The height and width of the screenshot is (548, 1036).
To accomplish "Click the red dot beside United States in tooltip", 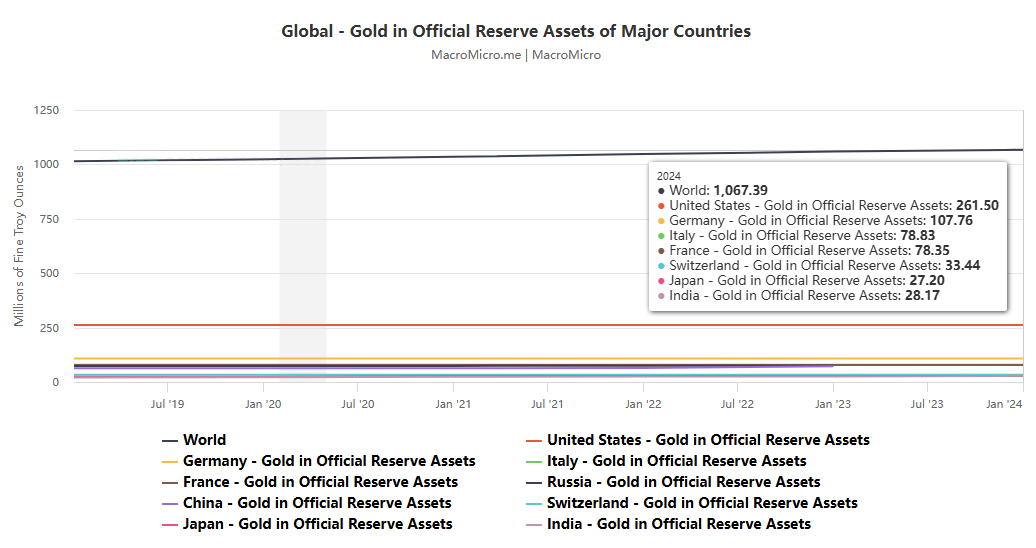I will click(661, 206).
